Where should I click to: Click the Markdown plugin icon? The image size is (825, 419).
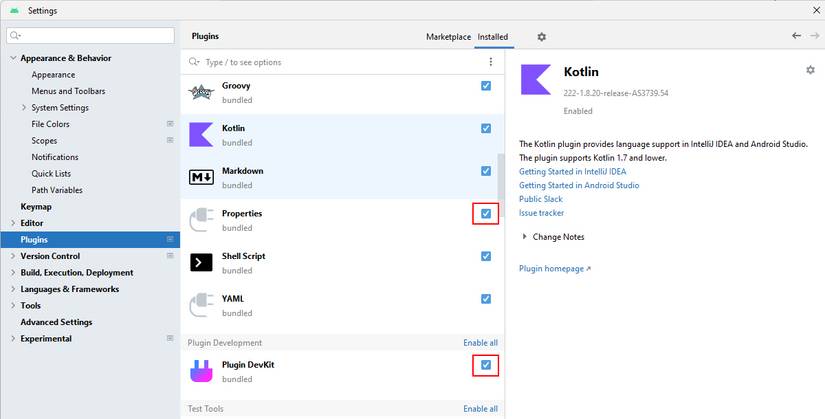pyautogui.click(x=201, y=177)
